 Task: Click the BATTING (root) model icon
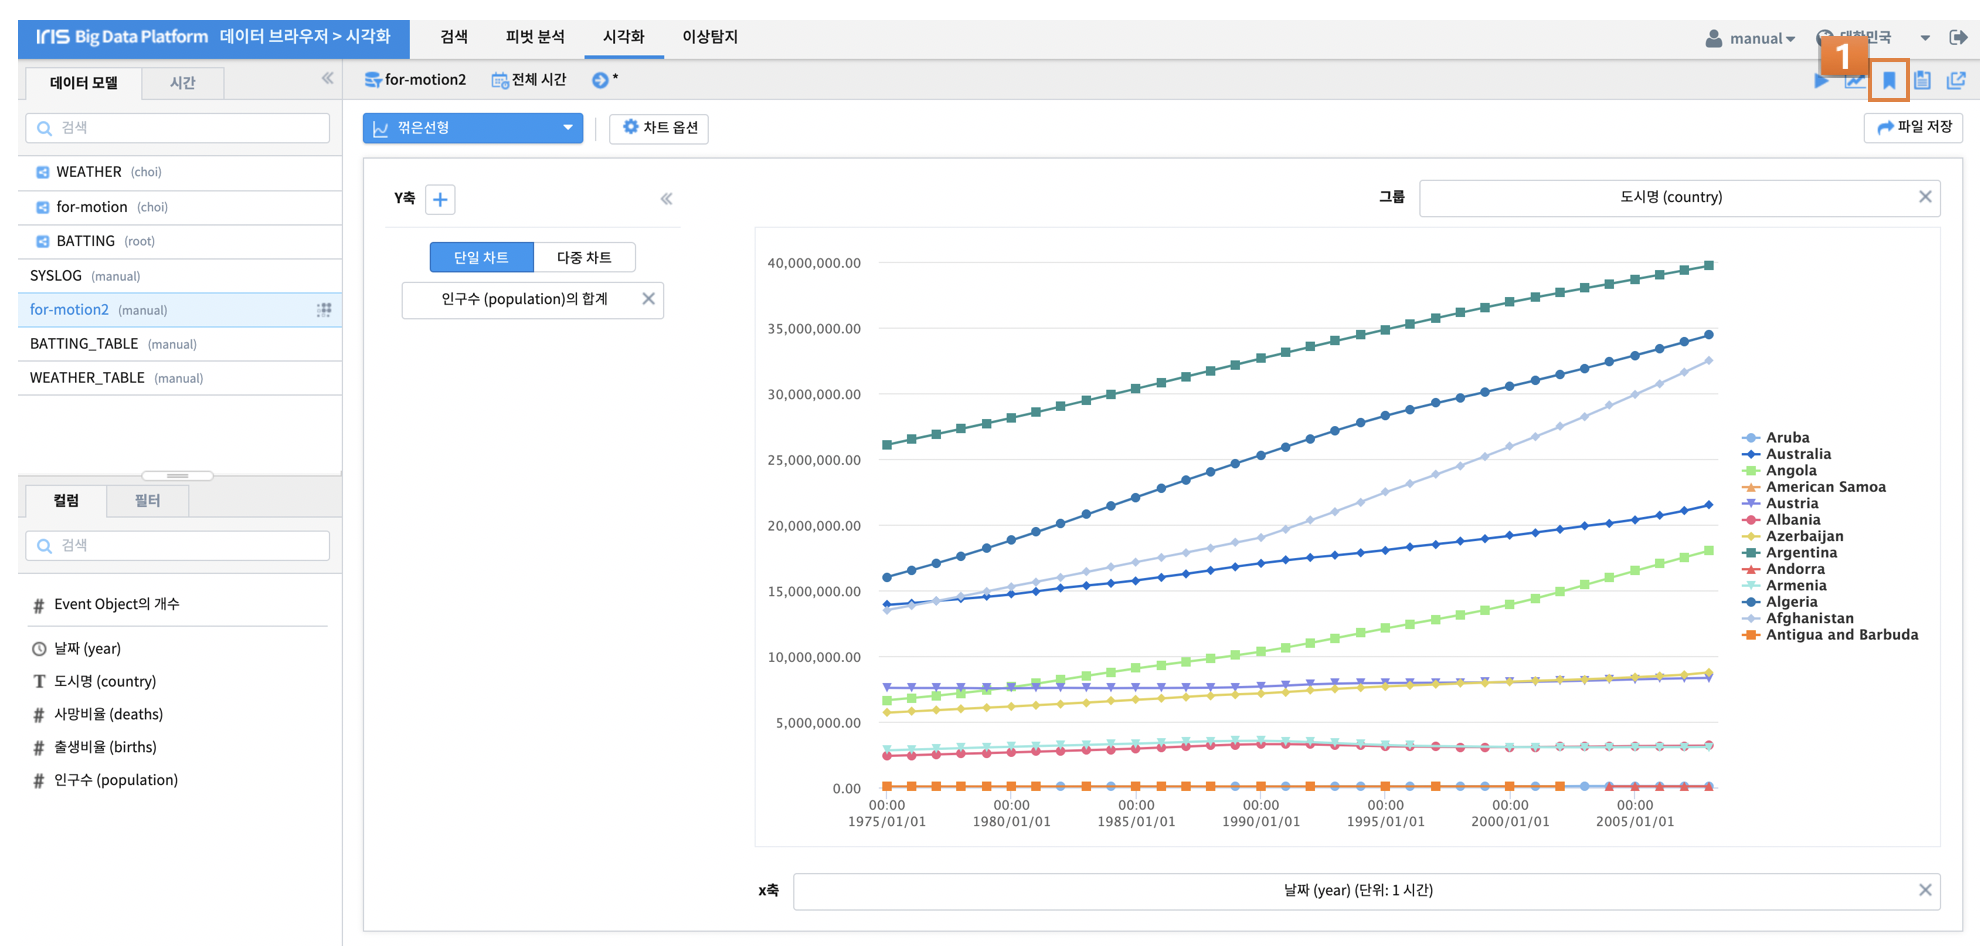tap(42, 241)
